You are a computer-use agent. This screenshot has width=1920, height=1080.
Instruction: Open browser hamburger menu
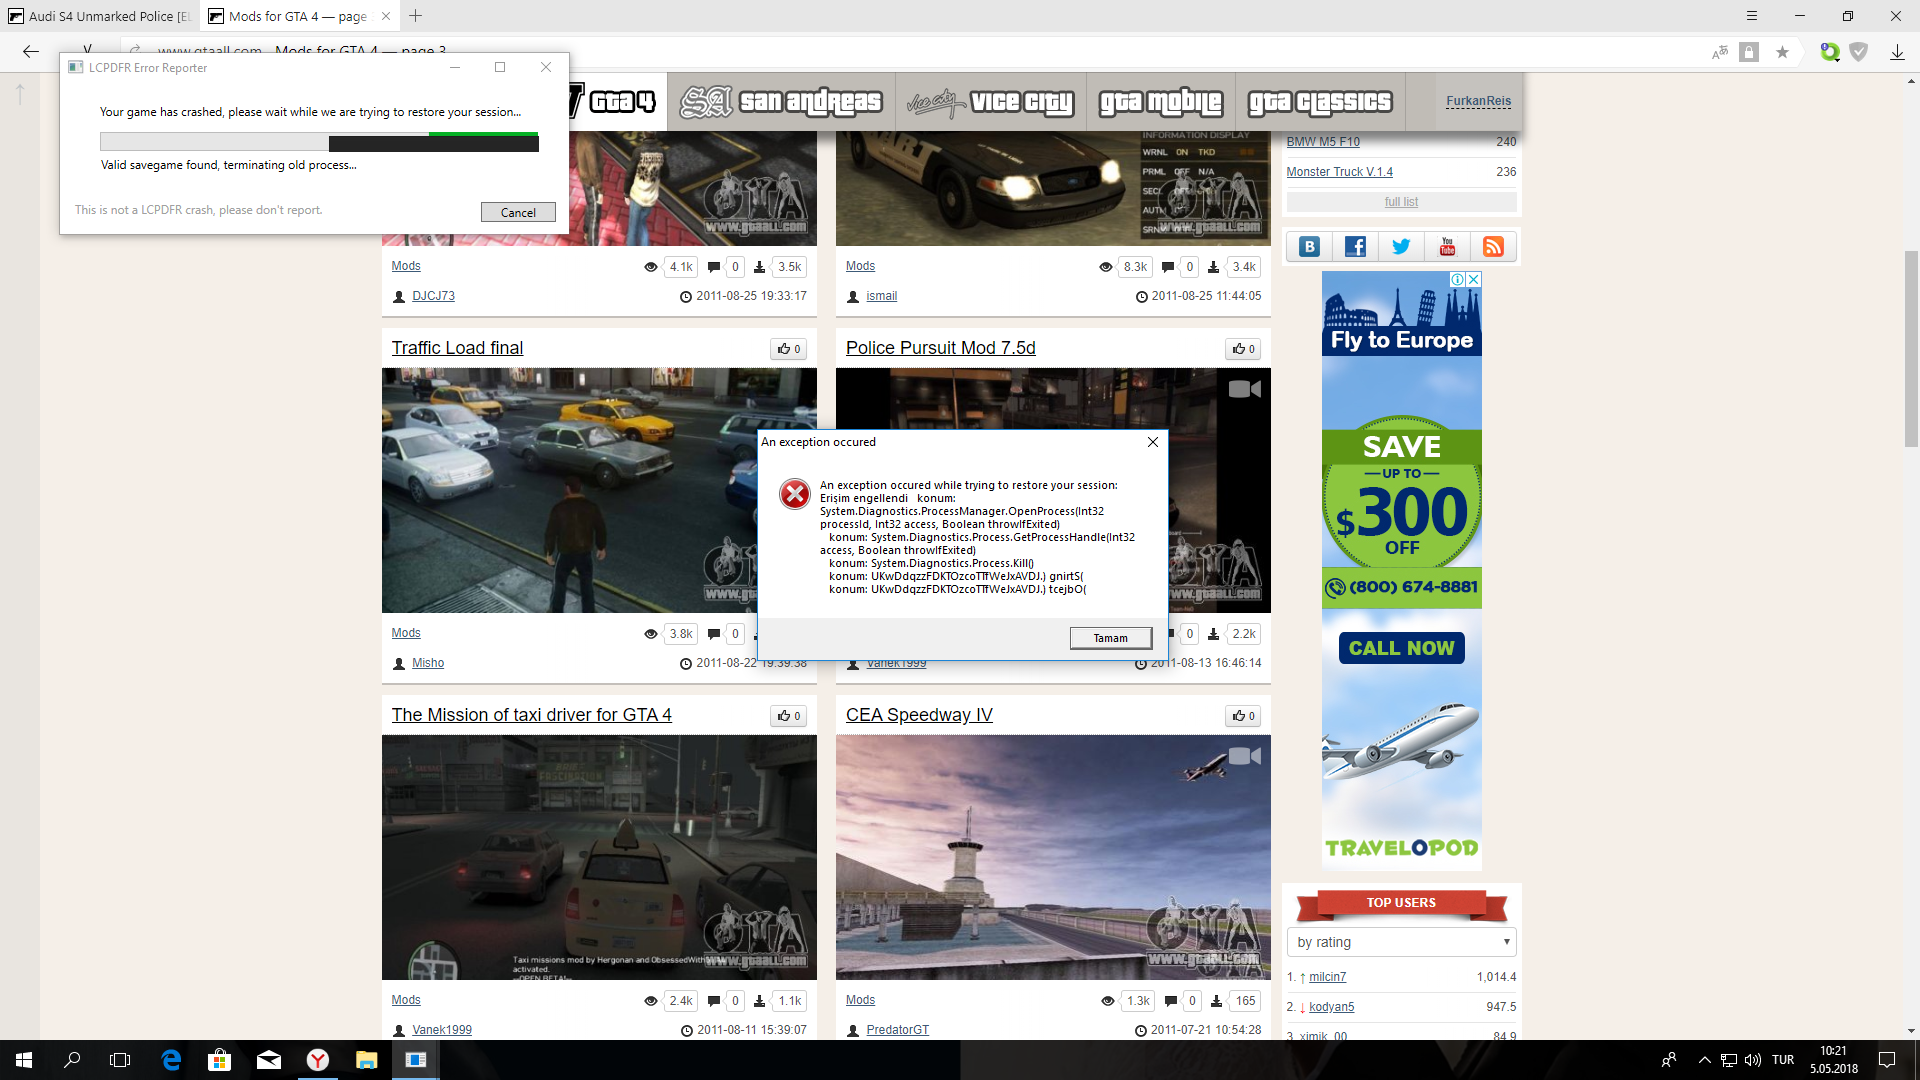pos(1751,16)
